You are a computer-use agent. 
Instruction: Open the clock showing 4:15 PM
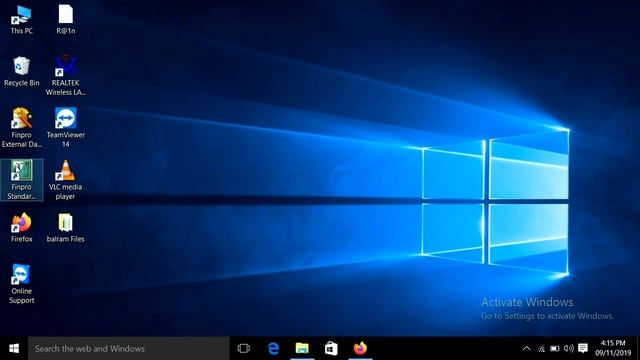tap(613, 348)
